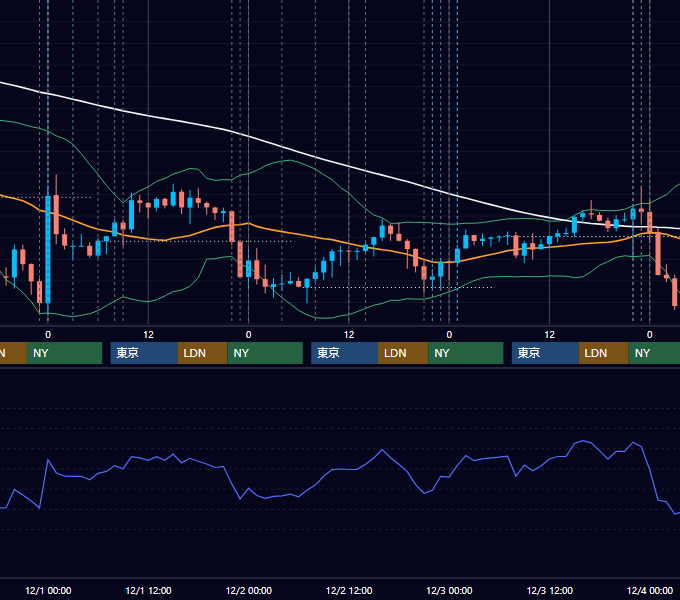Click the hour label 0 above 12/3 00:00
Image resolution: width=680 pixels, height=600 pixels.
click(449, 335)
